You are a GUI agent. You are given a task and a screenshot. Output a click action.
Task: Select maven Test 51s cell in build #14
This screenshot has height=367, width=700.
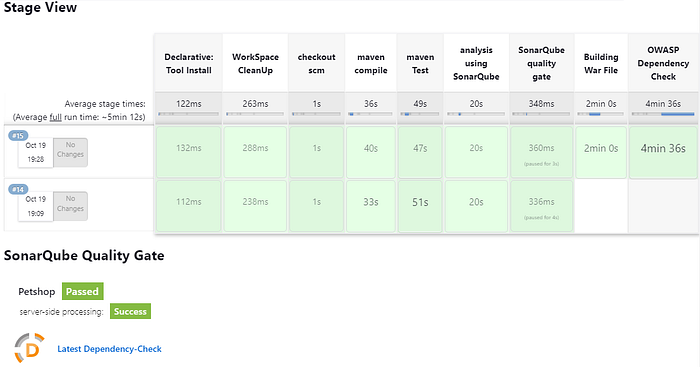[420, 206]
